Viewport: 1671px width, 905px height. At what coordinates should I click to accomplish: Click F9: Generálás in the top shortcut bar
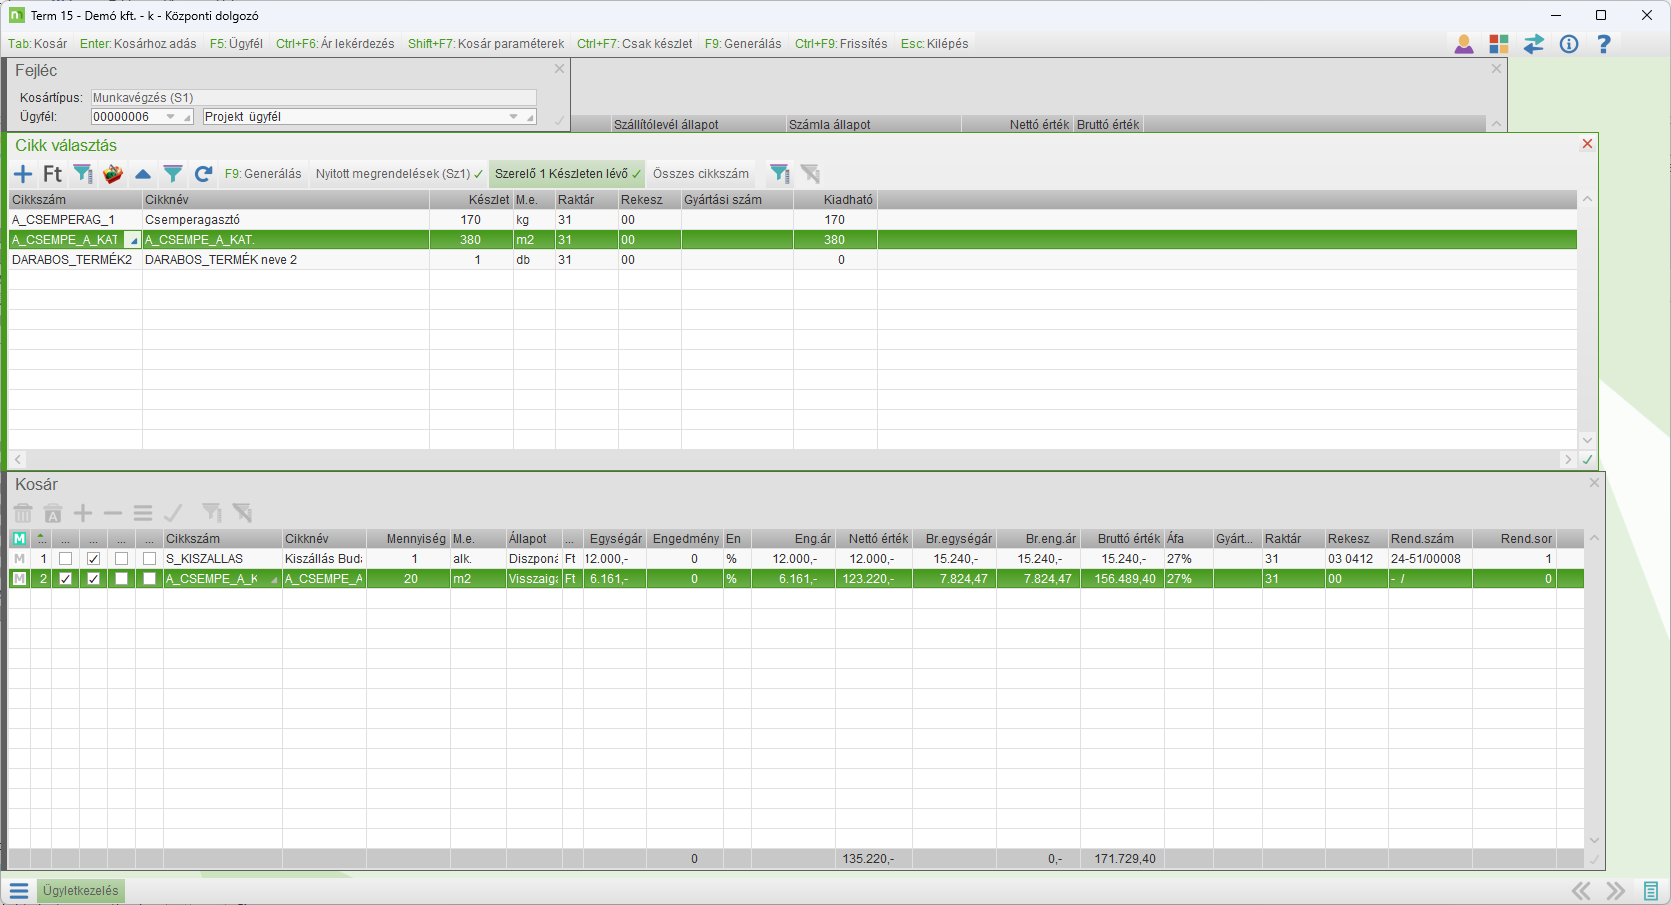743,44
